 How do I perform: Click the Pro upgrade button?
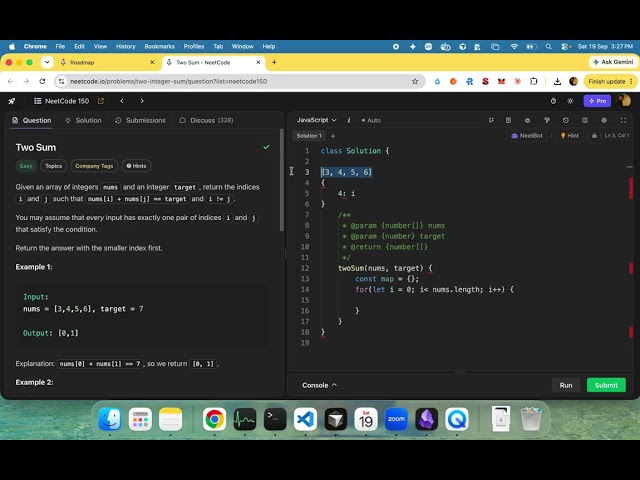597,101
